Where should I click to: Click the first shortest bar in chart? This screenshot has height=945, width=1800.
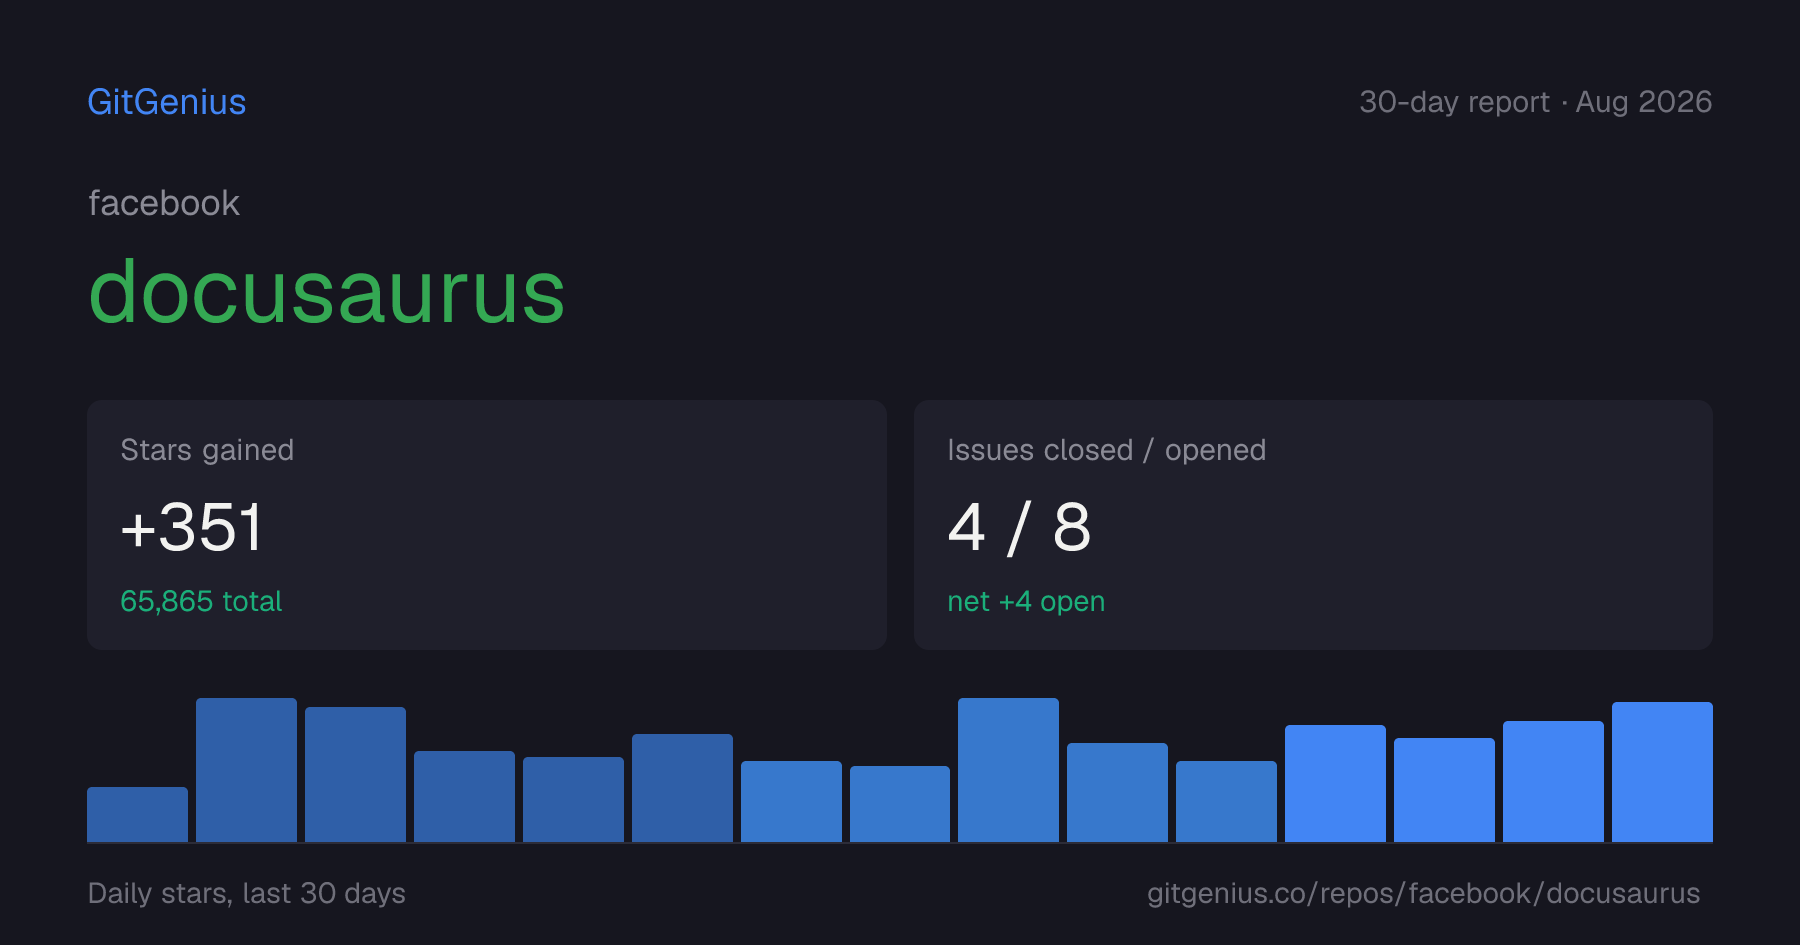point(137,814)
